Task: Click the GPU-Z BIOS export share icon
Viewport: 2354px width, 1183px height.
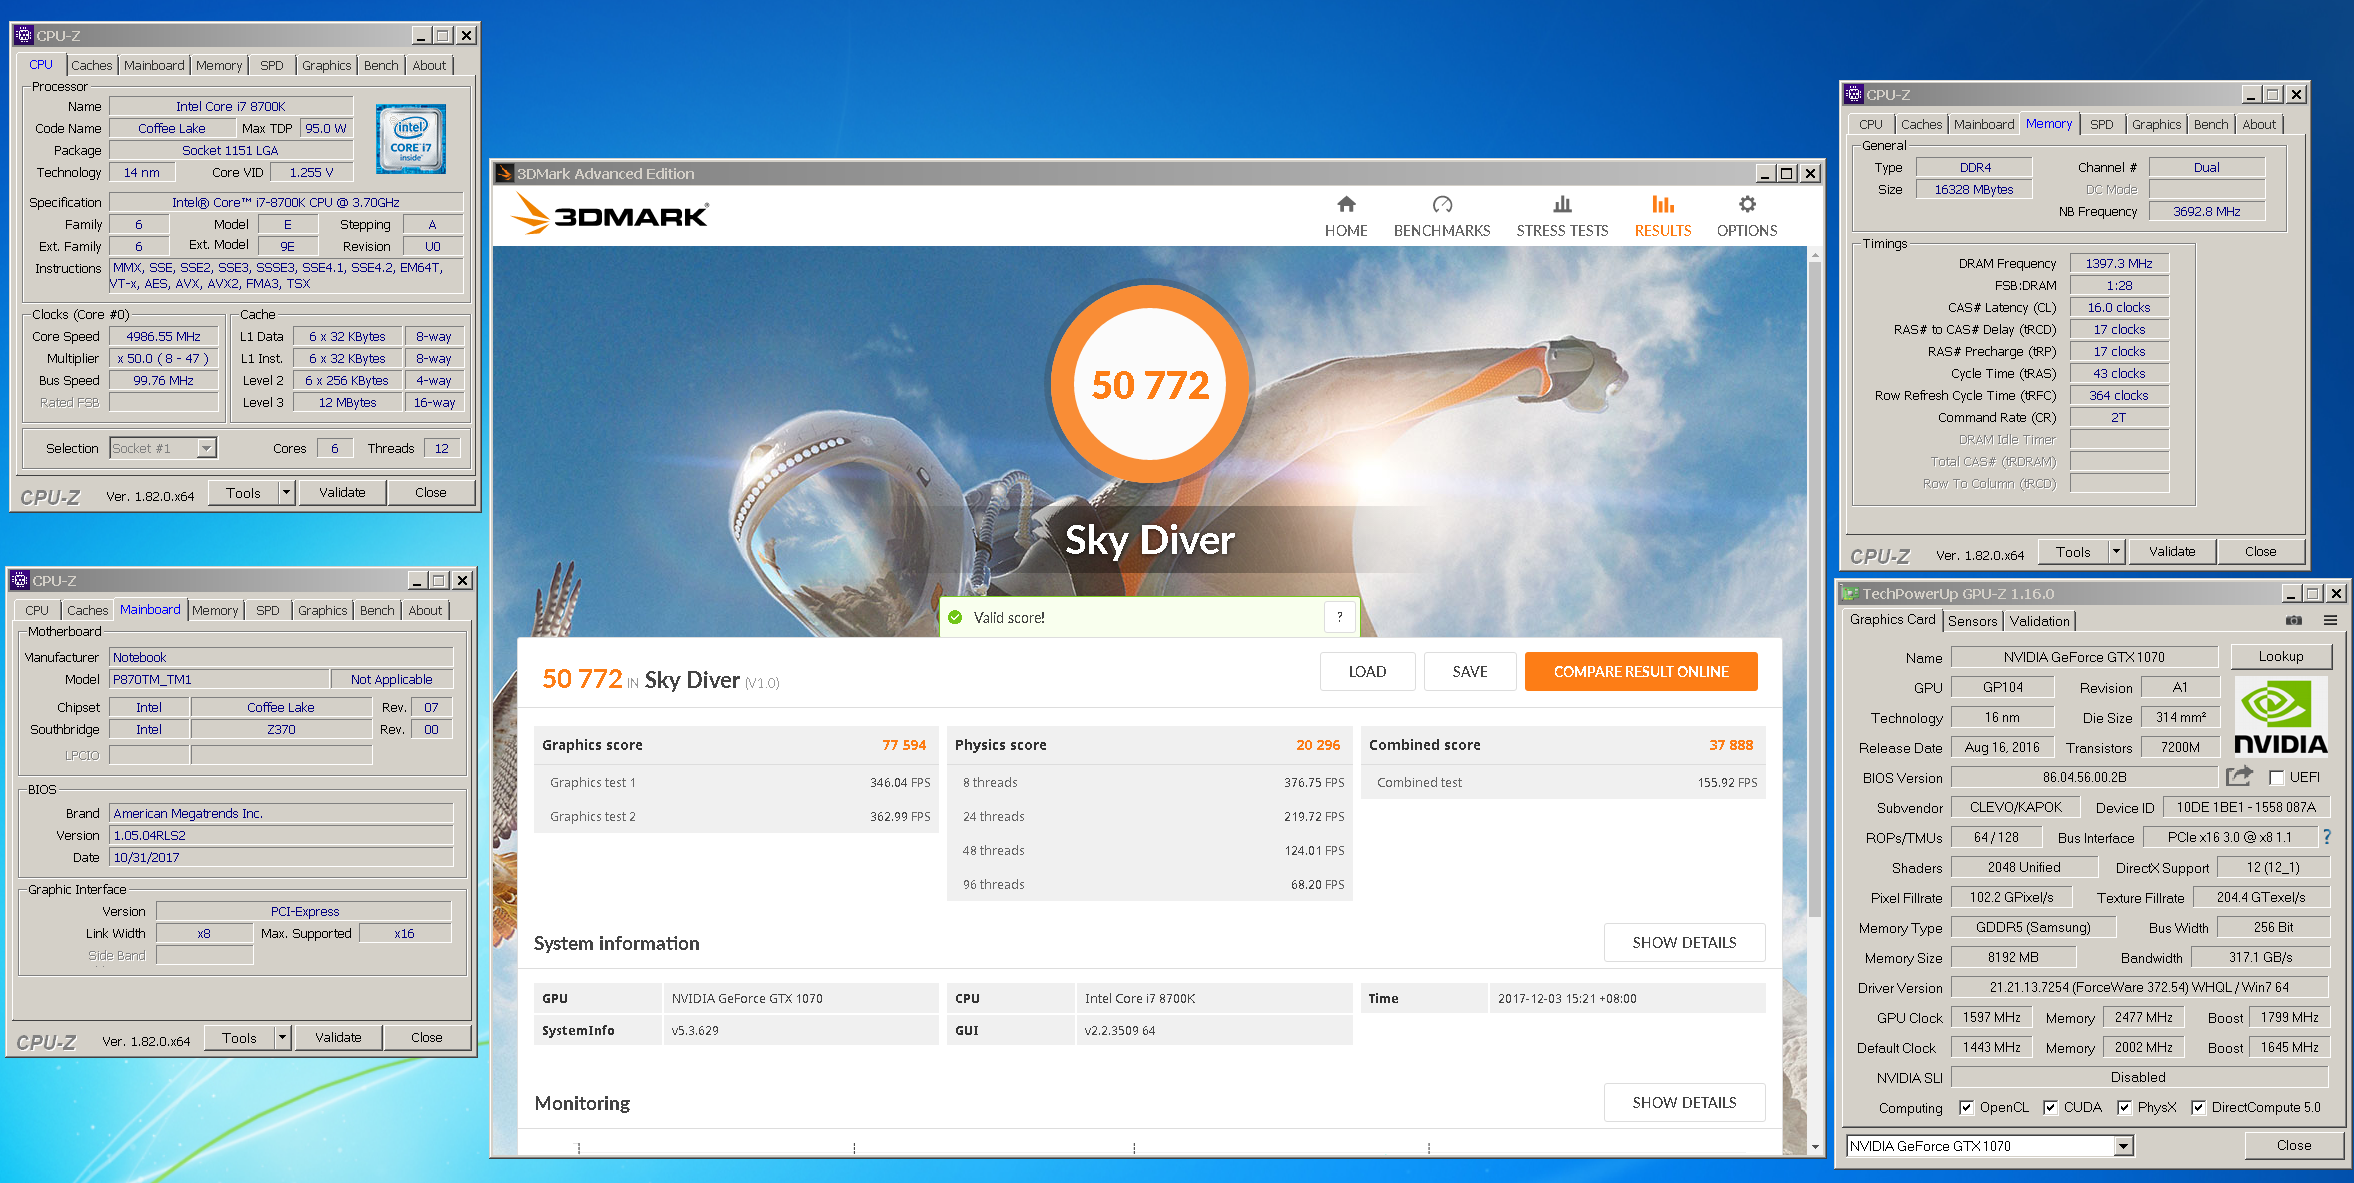Action: click(2239, 776)
